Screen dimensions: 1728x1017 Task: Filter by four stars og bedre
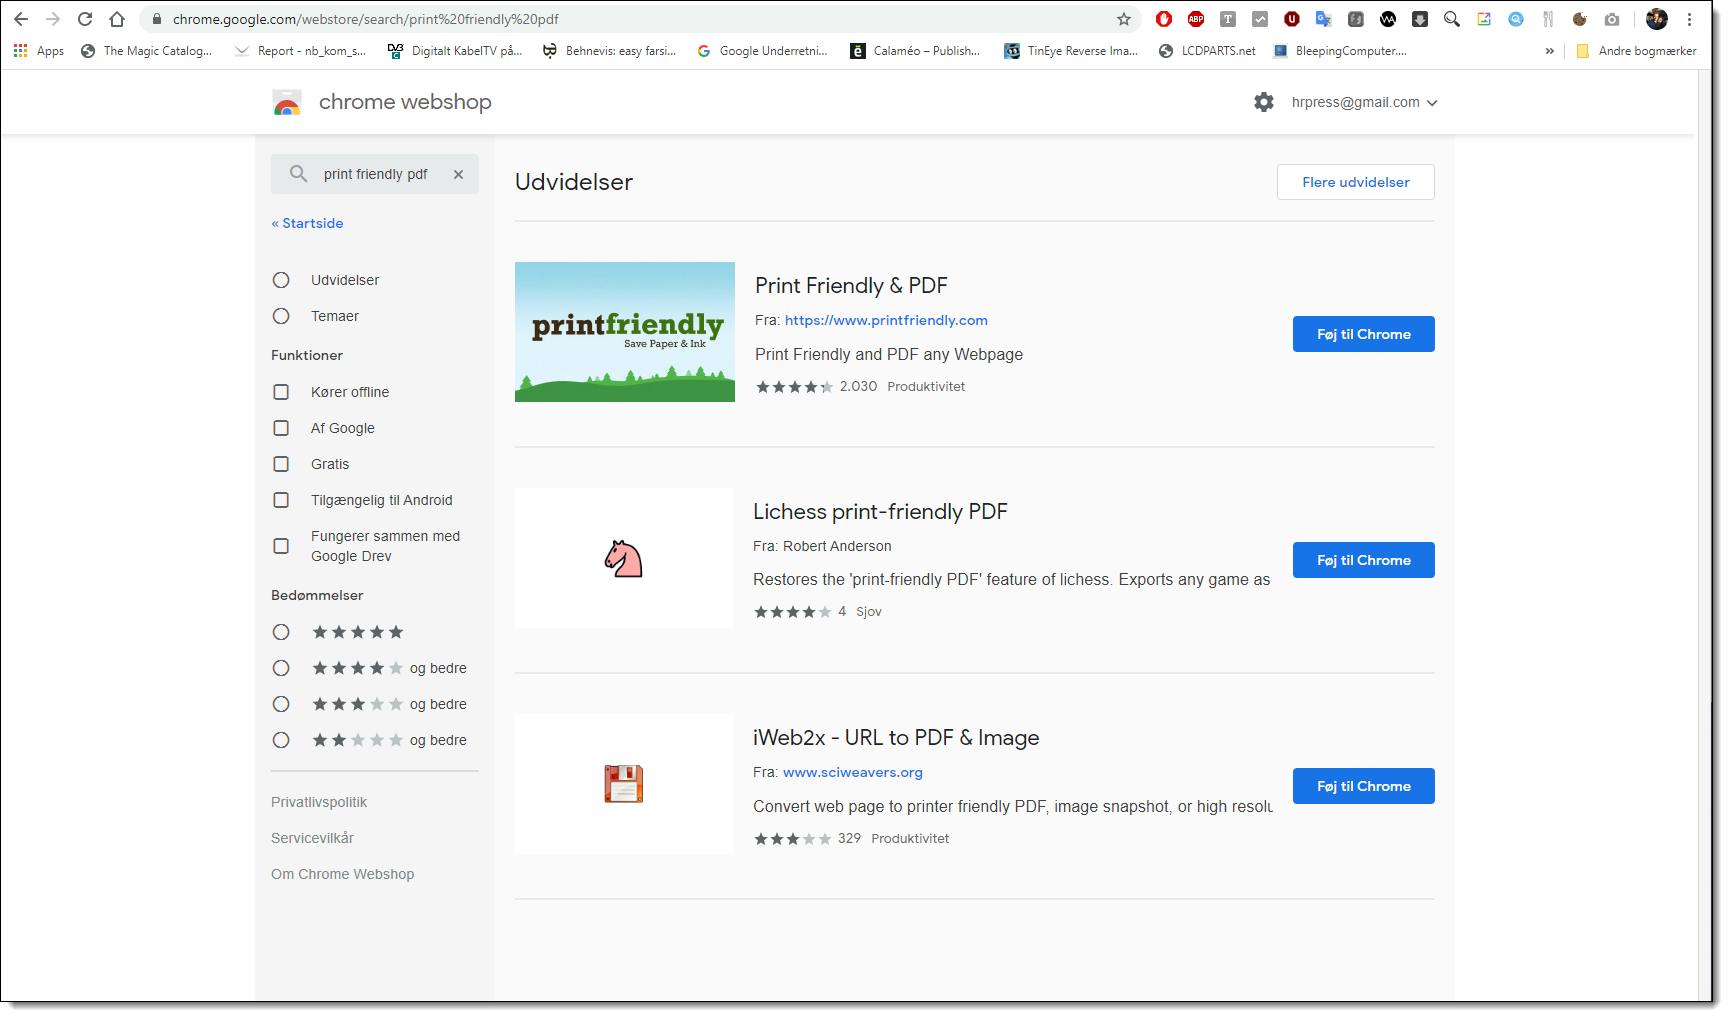(281, 668)
